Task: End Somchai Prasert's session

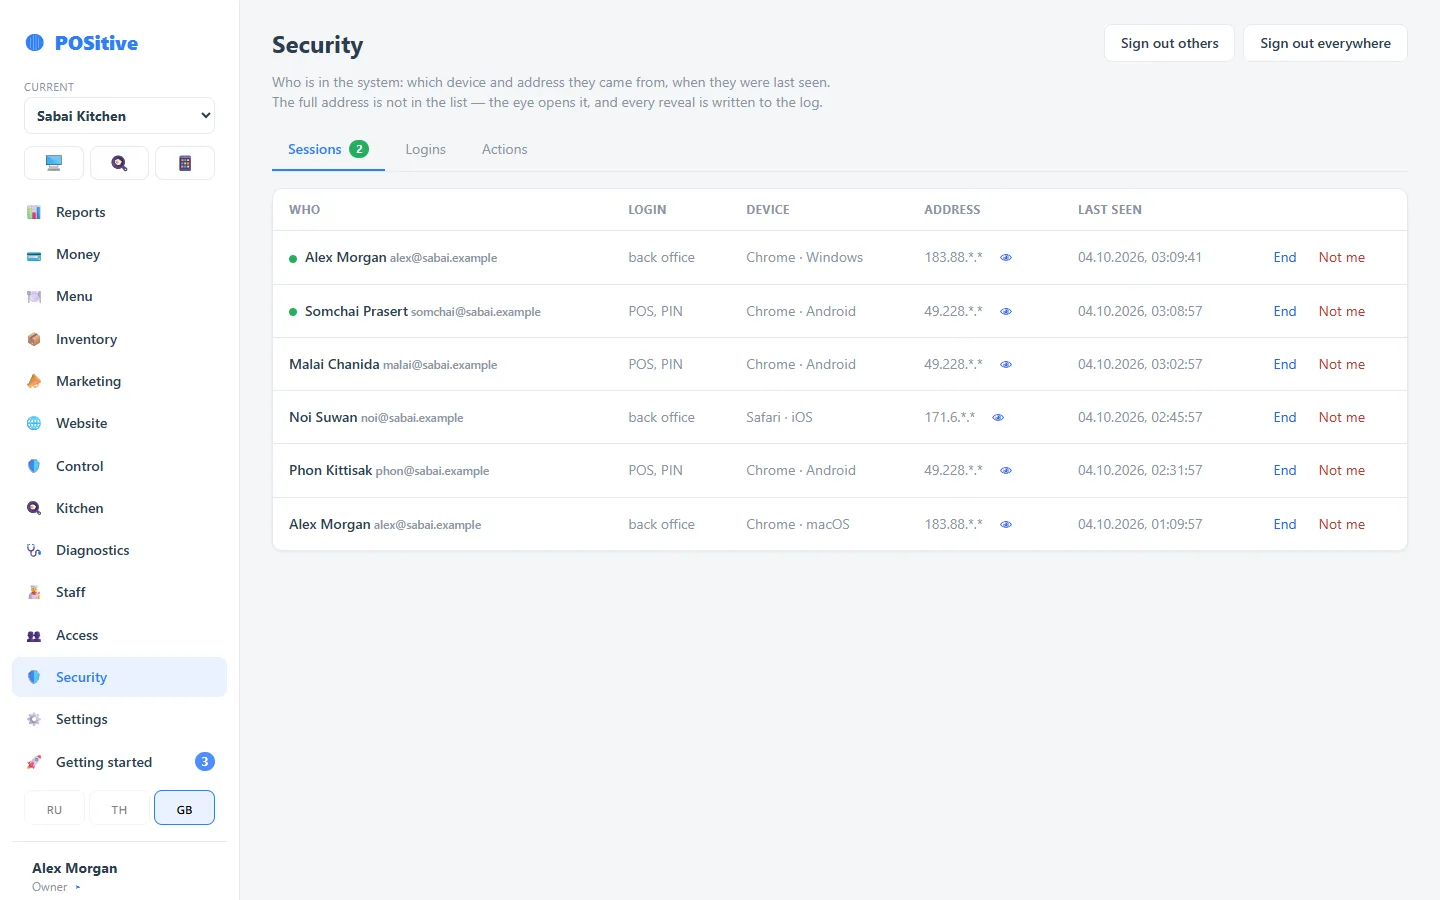Action: (1285, 311)
